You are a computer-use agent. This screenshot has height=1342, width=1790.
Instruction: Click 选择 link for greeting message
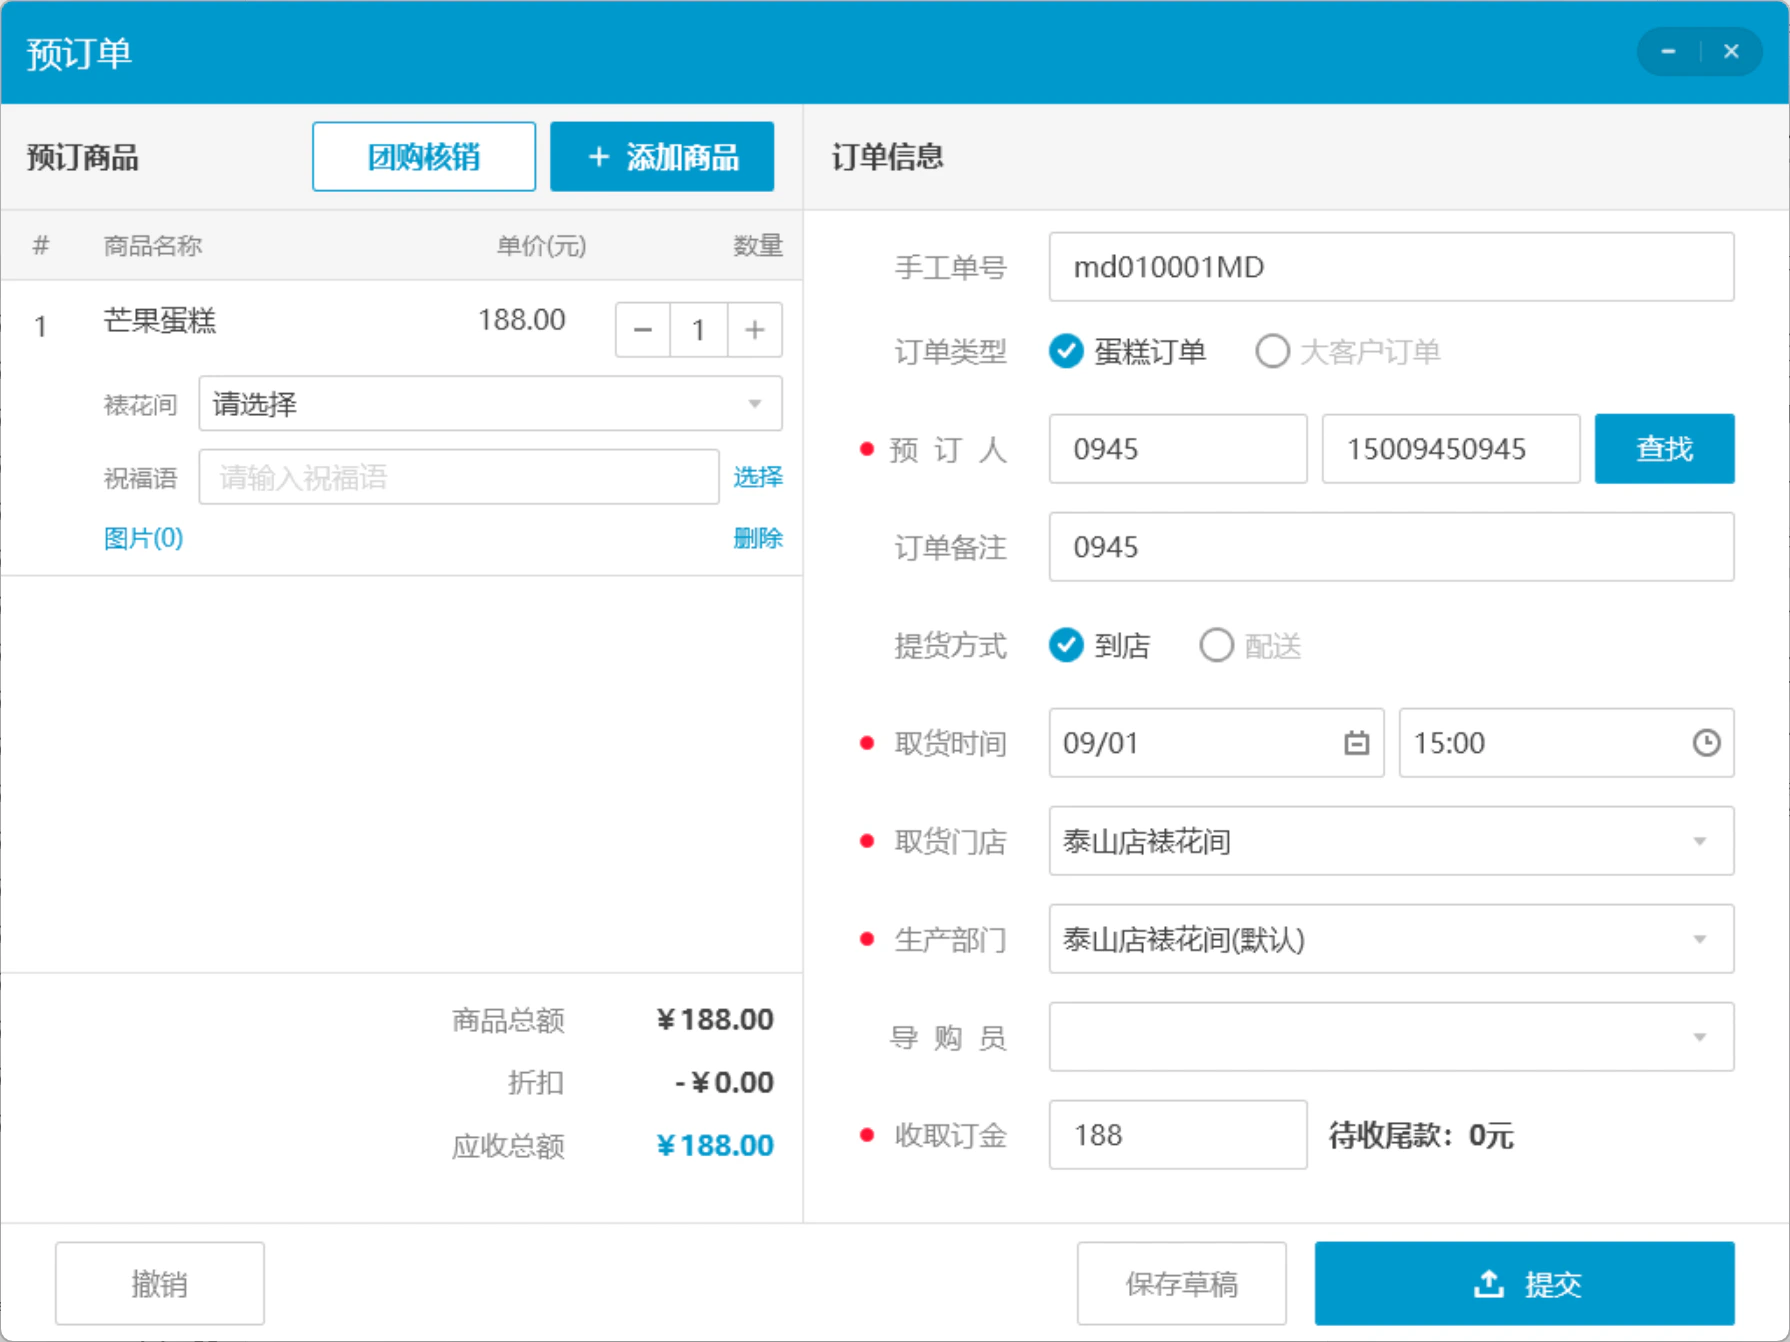pyautogui.click(x=757, y=477)
